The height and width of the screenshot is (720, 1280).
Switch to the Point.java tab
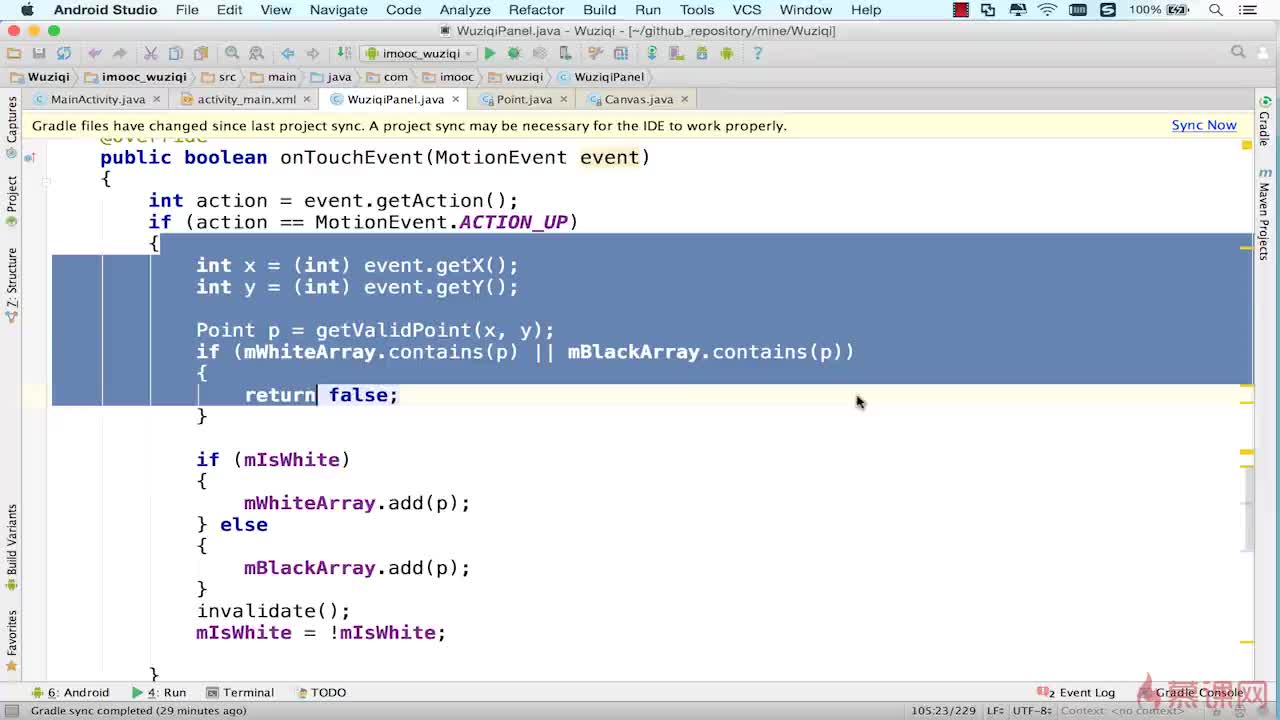pyautogui.click(x=524, y=99)
